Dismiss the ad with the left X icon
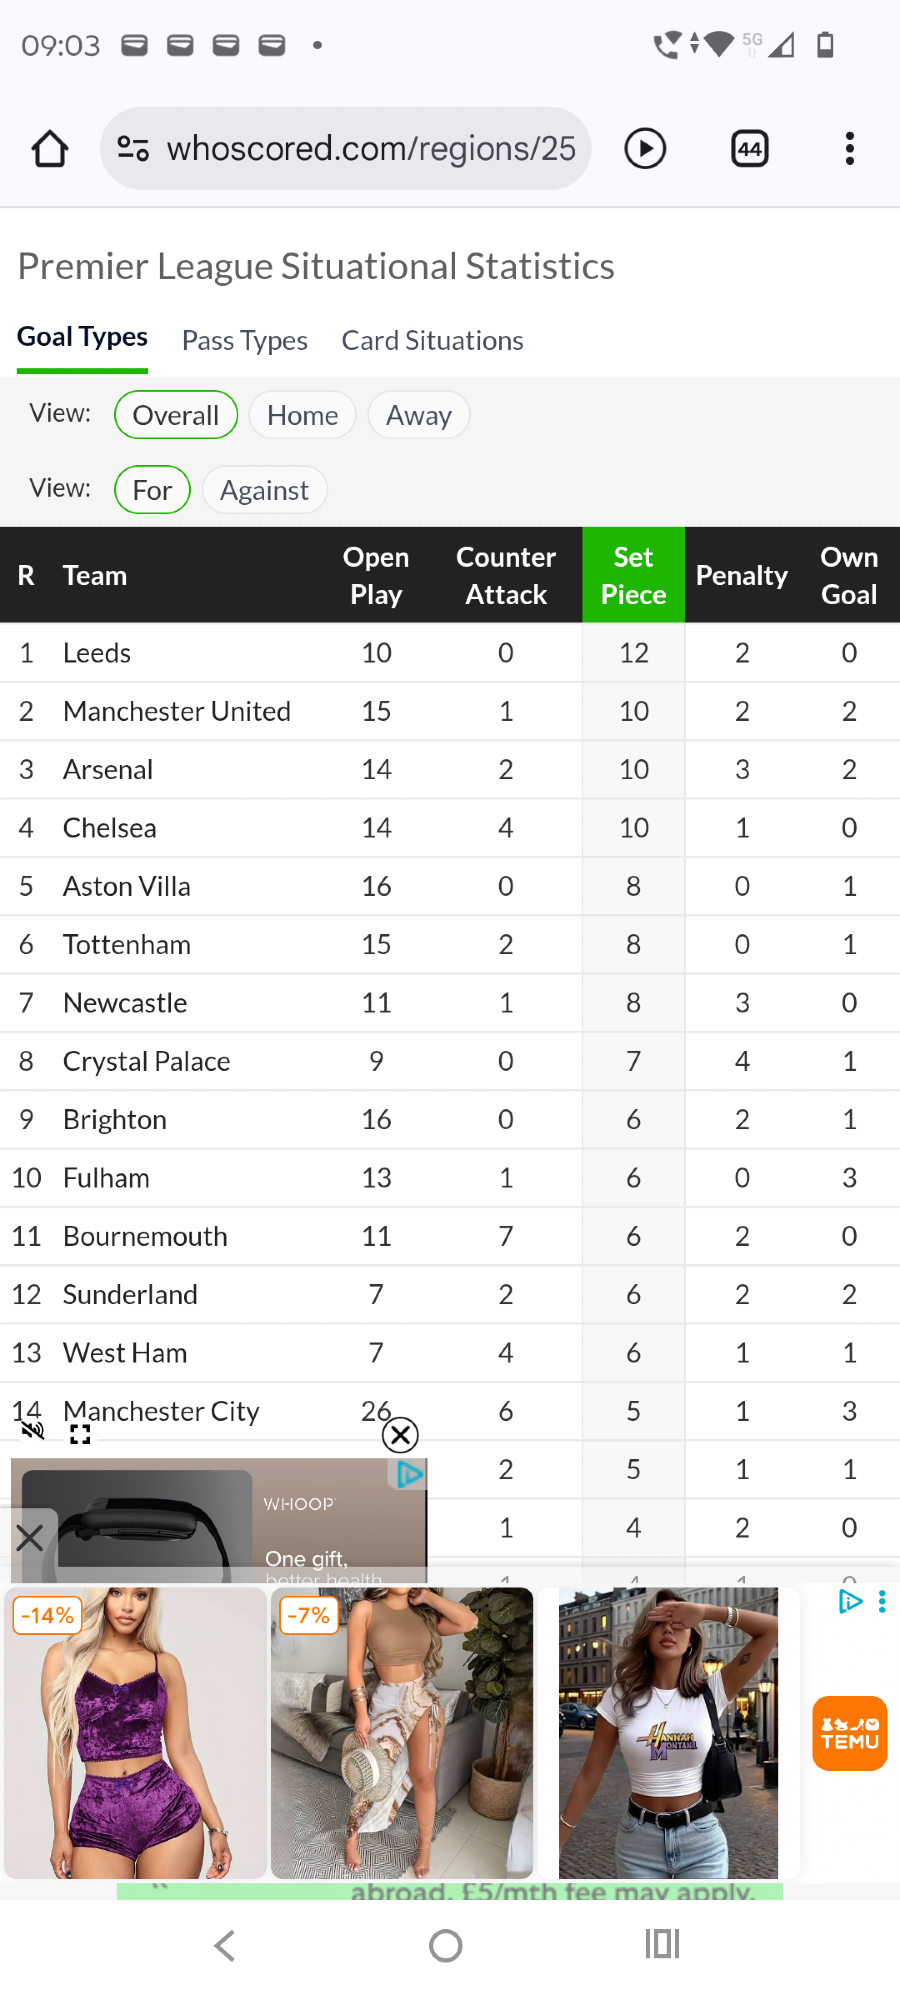Image resolution: width=900 pixels, height=2000 pixels. 30,1537
